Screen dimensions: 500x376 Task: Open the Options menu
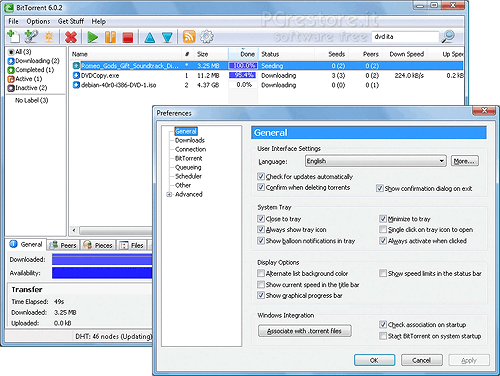(38, 21)
